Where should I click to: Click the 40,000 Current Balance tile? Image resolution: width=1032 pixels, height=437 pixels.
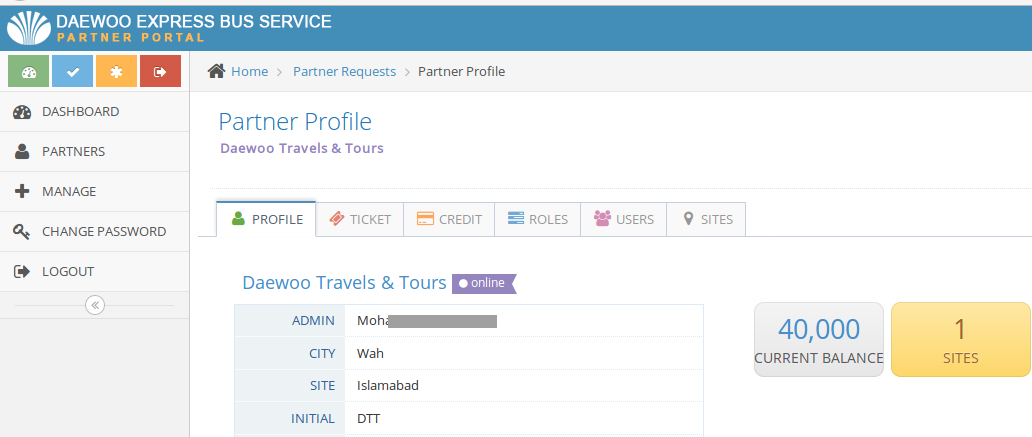[819, 339]
